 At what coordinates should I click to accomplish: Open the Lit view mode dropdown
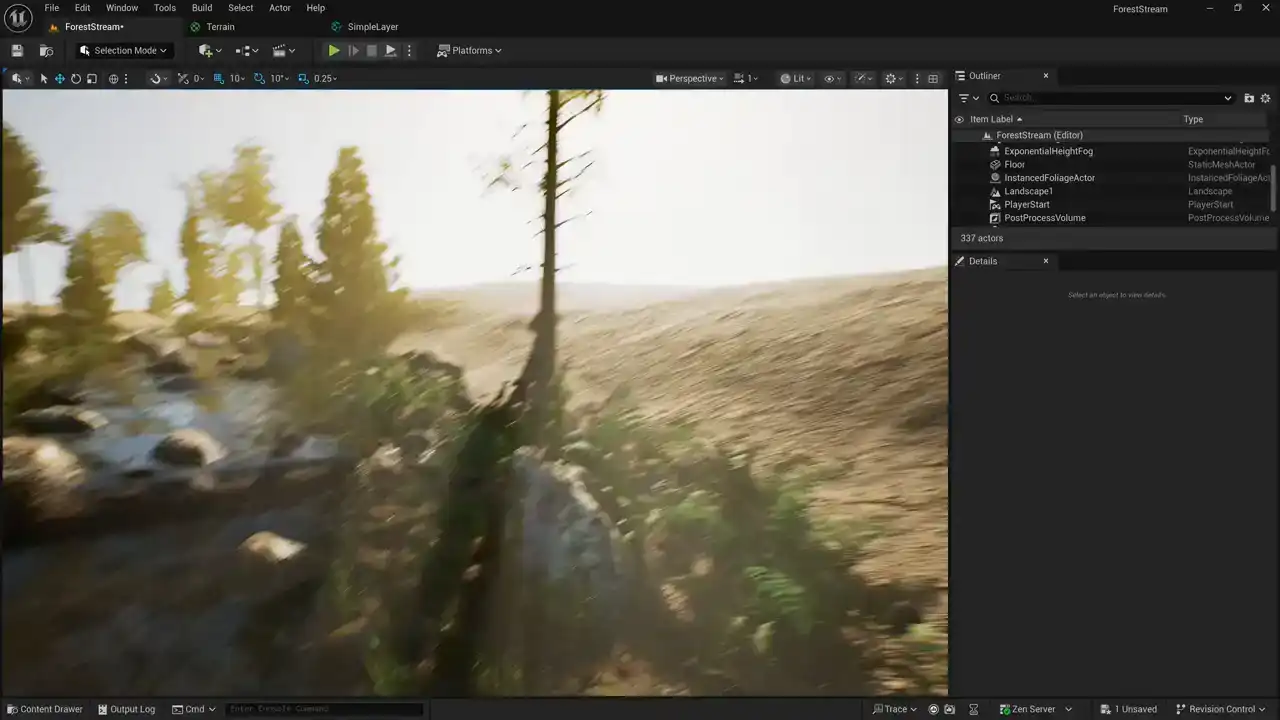coord(796,79)
